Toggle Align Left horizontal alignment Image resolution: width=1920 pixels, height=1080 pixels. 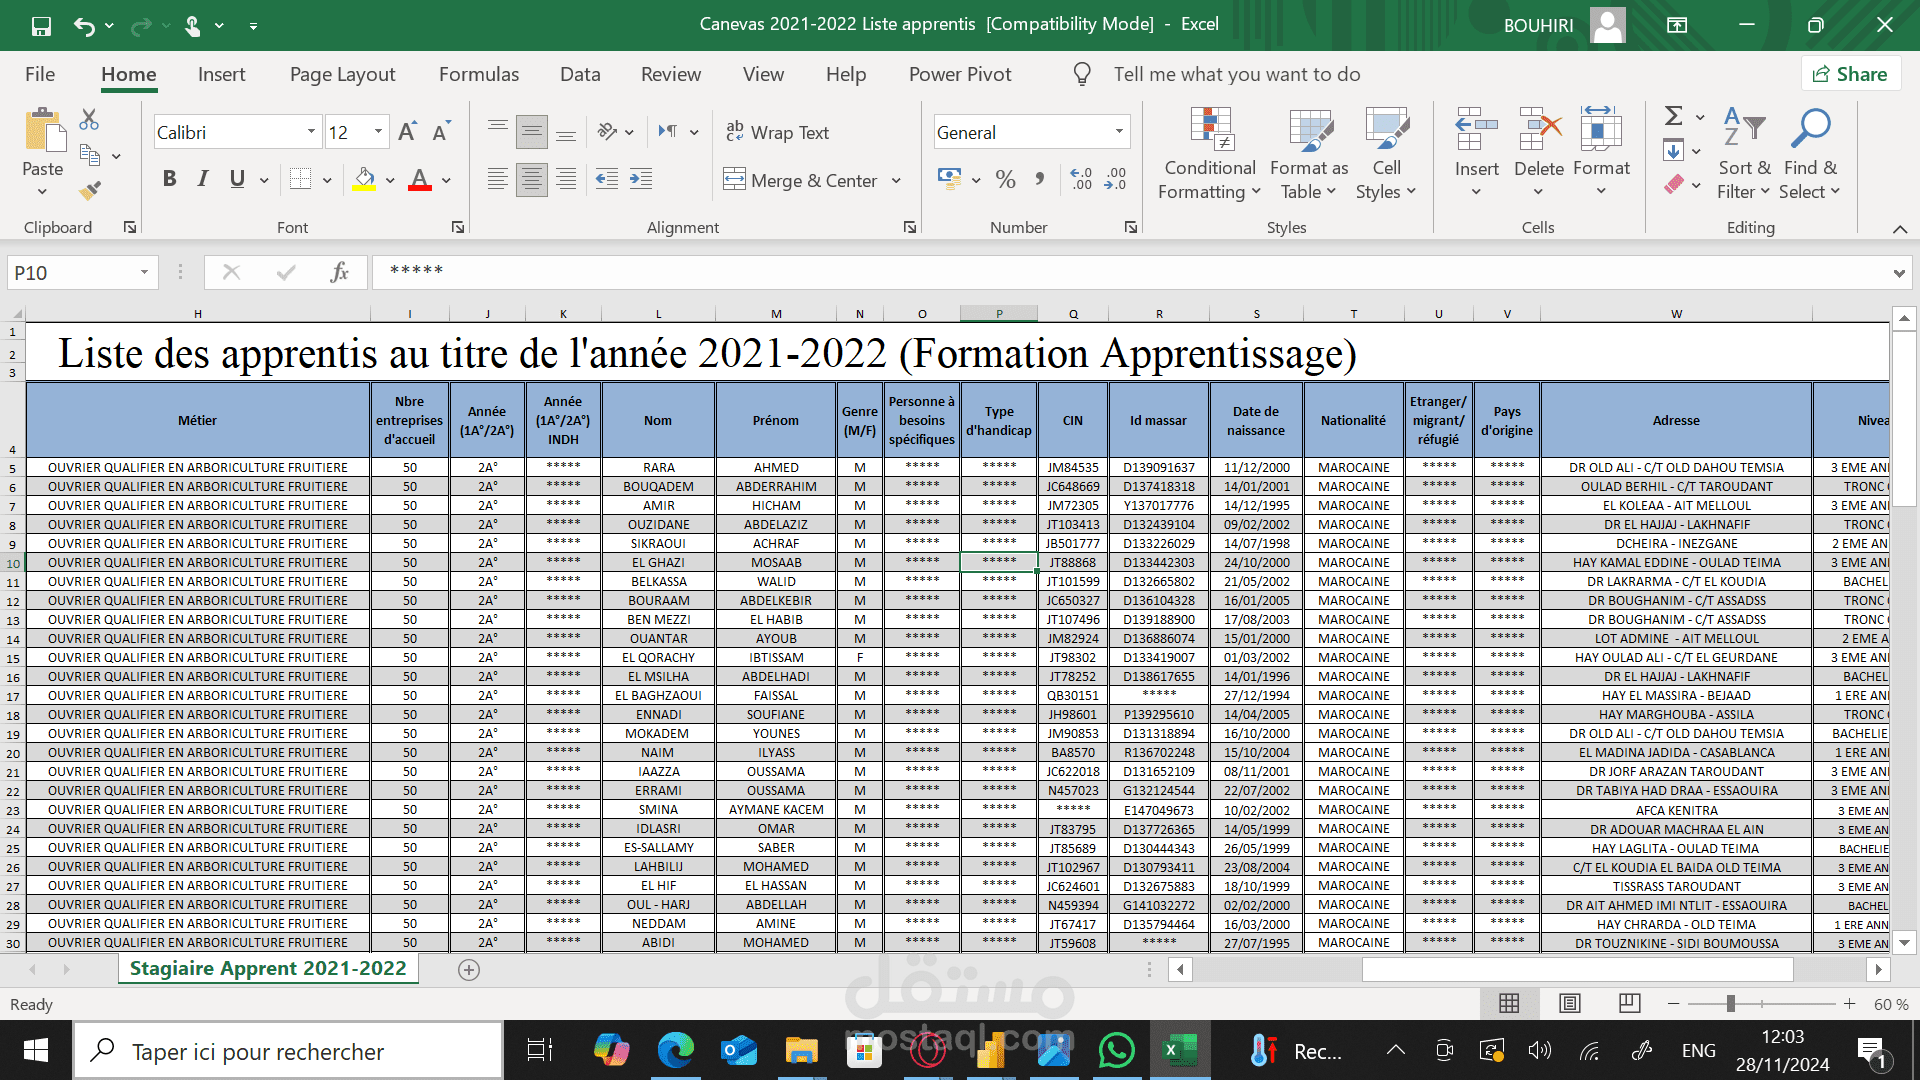pyautogui.click(x=497, y=179)
